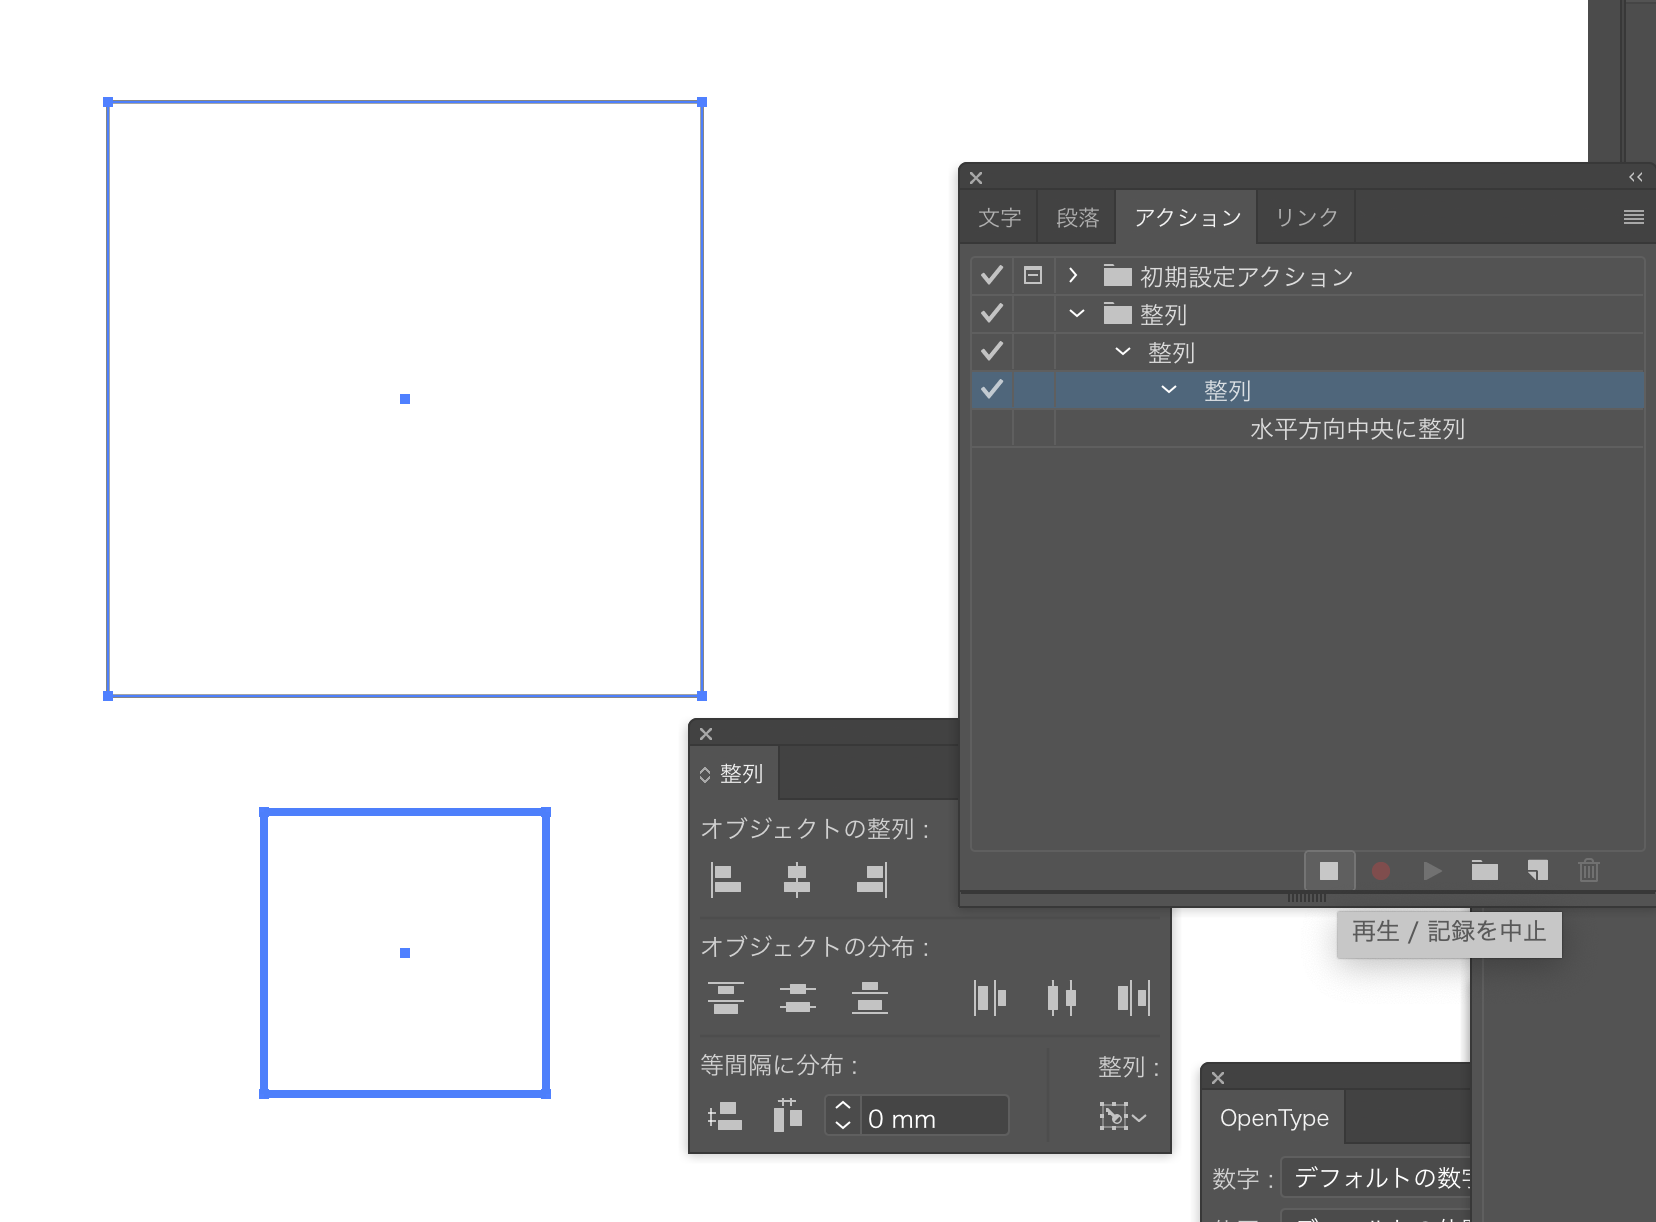Click horizontal align left icon
This screenshot has height=1222, width=1656.
tap(726, 879)
